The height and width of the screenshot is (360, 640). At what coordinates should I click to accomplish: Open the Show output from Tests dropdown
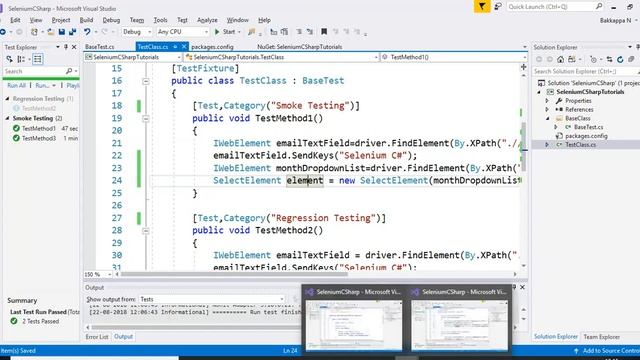tap(212, 299)
